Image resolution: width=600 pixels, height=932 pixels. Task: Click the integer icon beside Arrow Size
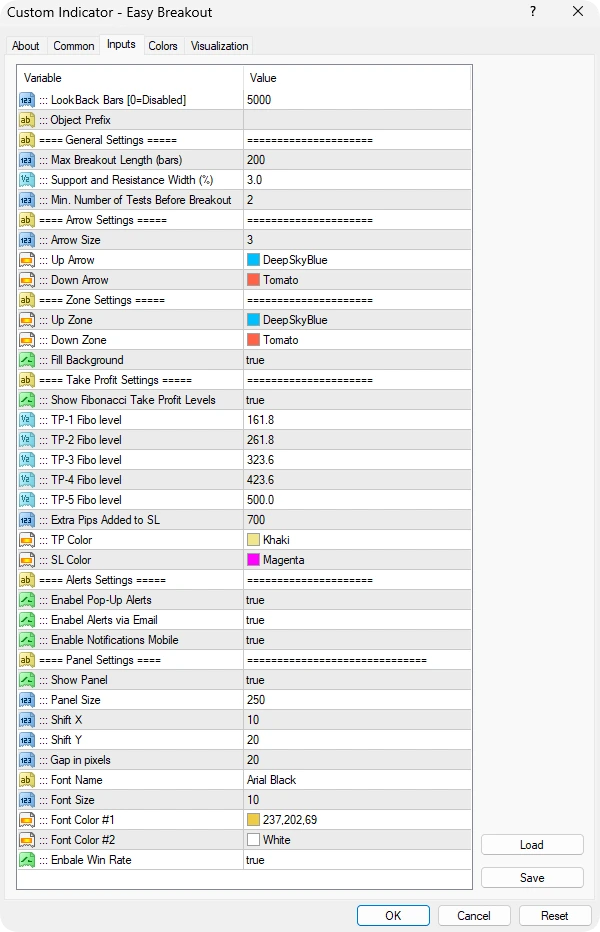coord(27,240)
